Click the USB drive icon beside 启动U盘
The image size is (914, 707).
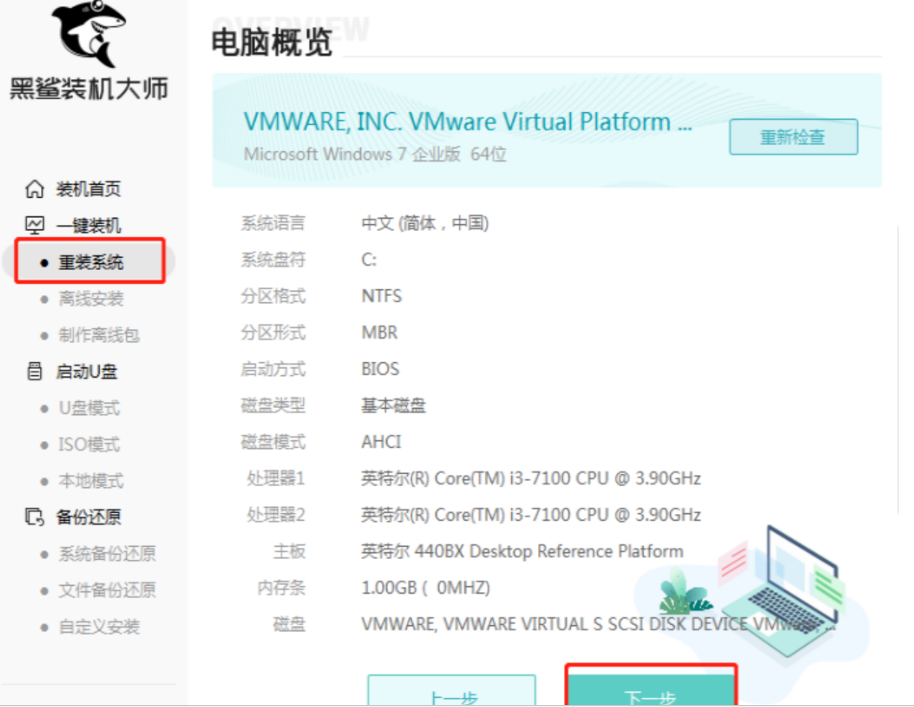(34, 371)
